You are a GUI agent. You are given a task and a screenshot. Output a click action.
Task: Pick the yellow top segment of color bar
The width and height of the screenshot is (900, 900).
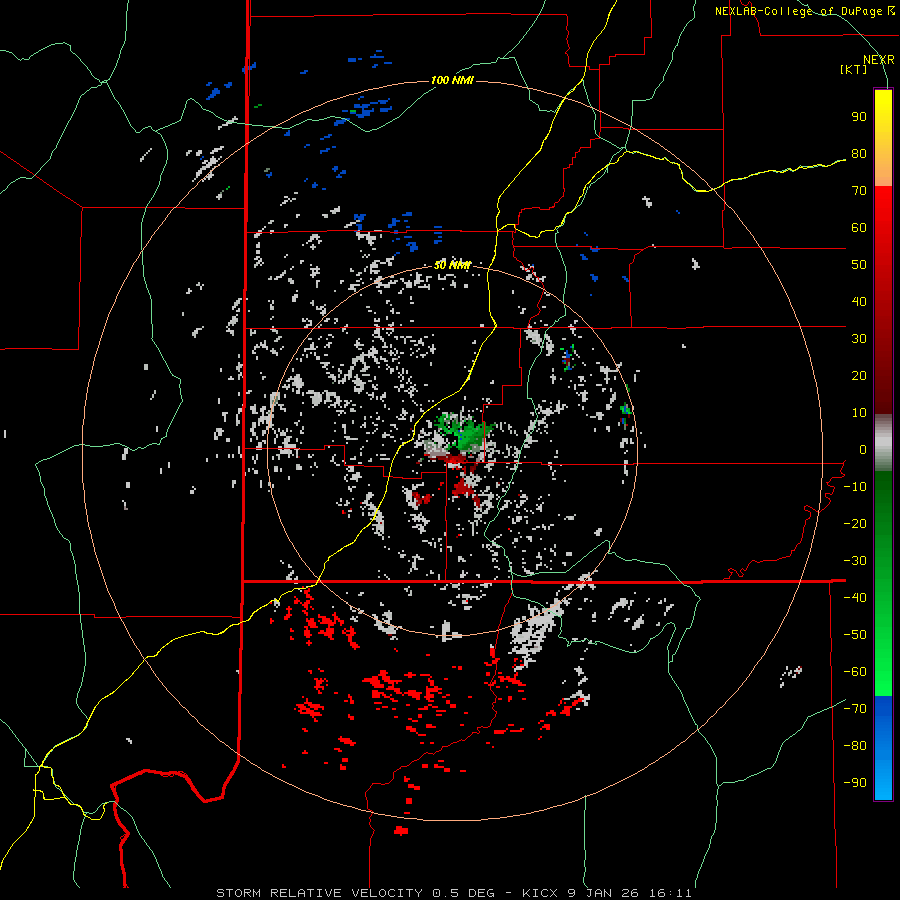click(883, 138)
